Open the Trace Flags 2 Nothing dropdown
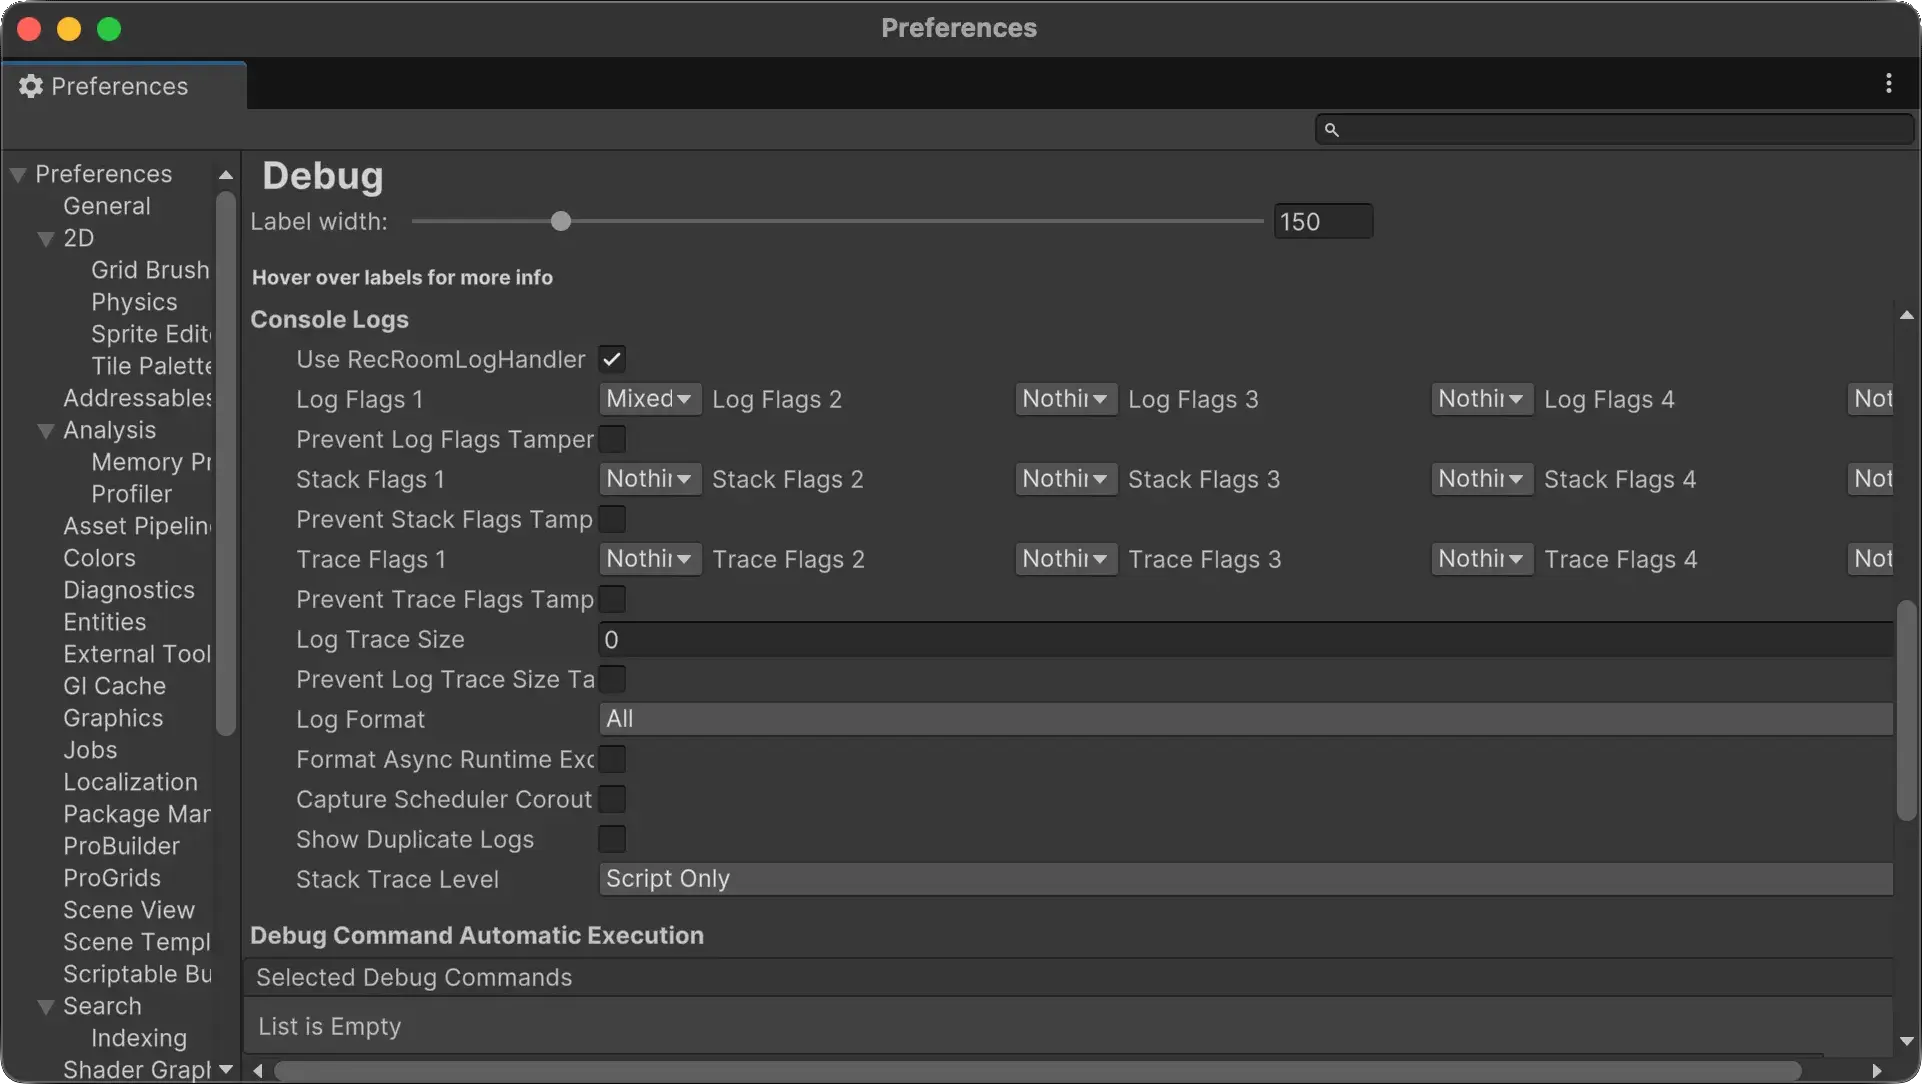 pos(1065,559)
